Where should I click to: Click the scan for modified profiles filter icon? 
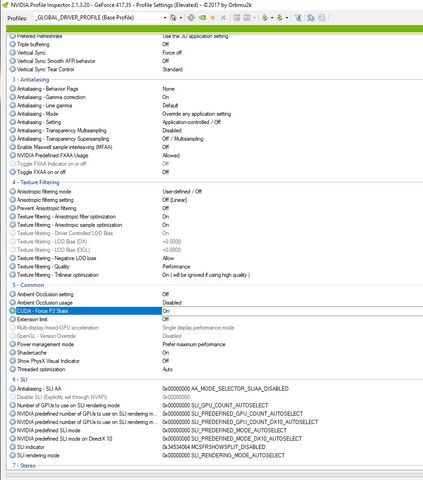coord(298,18)
